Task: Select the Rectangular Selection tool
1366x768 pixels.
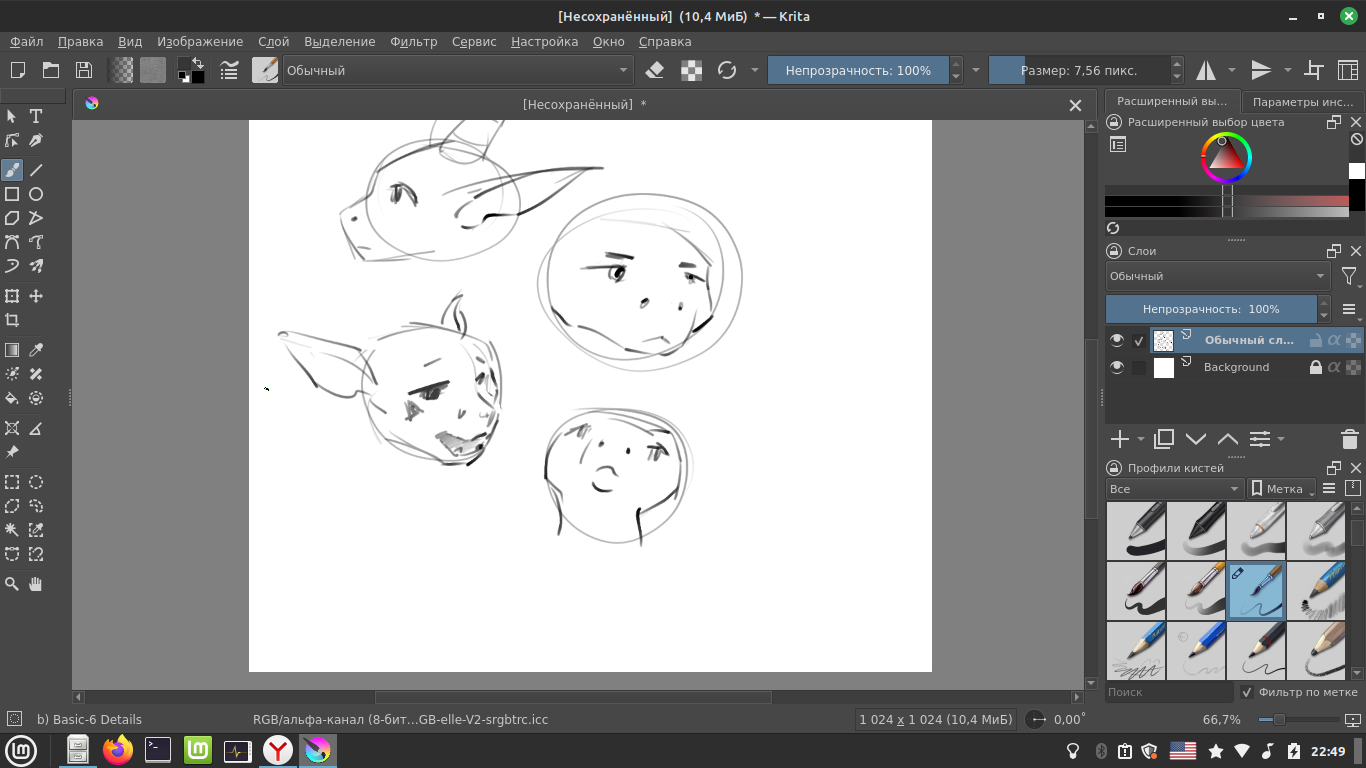Action: [x=12, y=482]
